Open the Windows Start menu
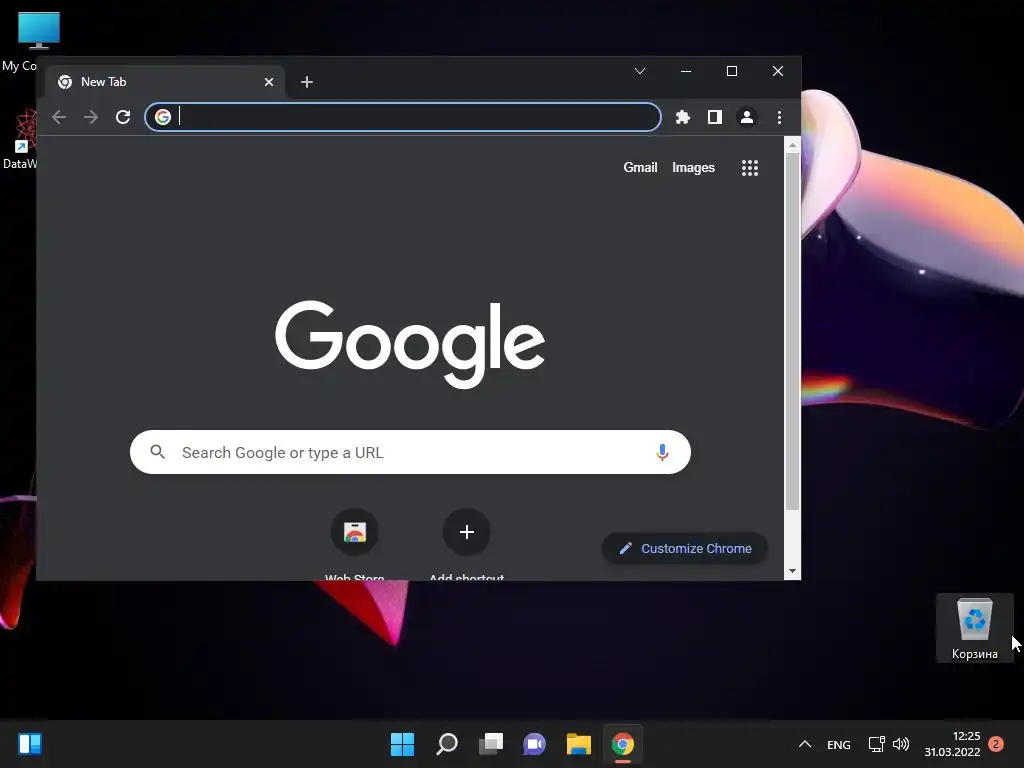This screenshot has height=768, width=1024. click(402, 744)
